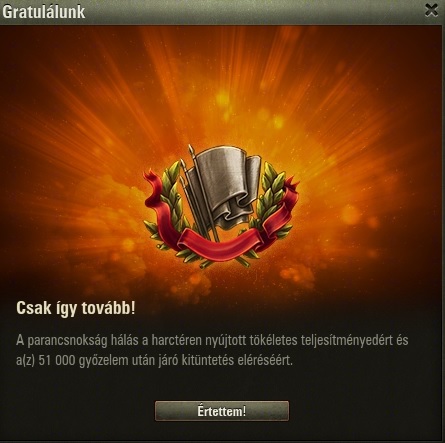The width and height of the screenshot is (445, 443).
Task: Click the empty title bar area beside Gratulálunk
Action: pos(253,12)
